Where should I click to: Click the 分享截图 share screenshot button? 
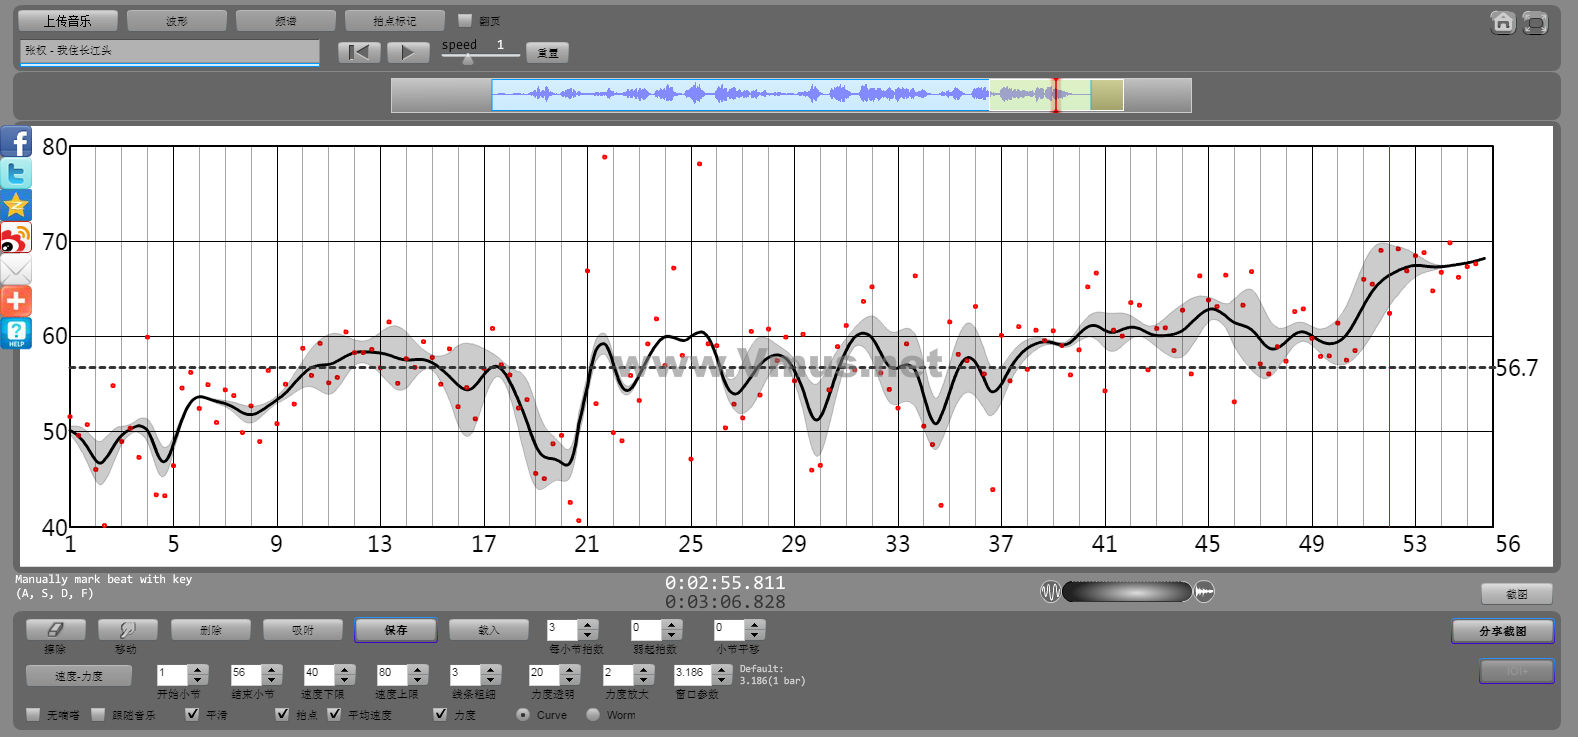1502,631
